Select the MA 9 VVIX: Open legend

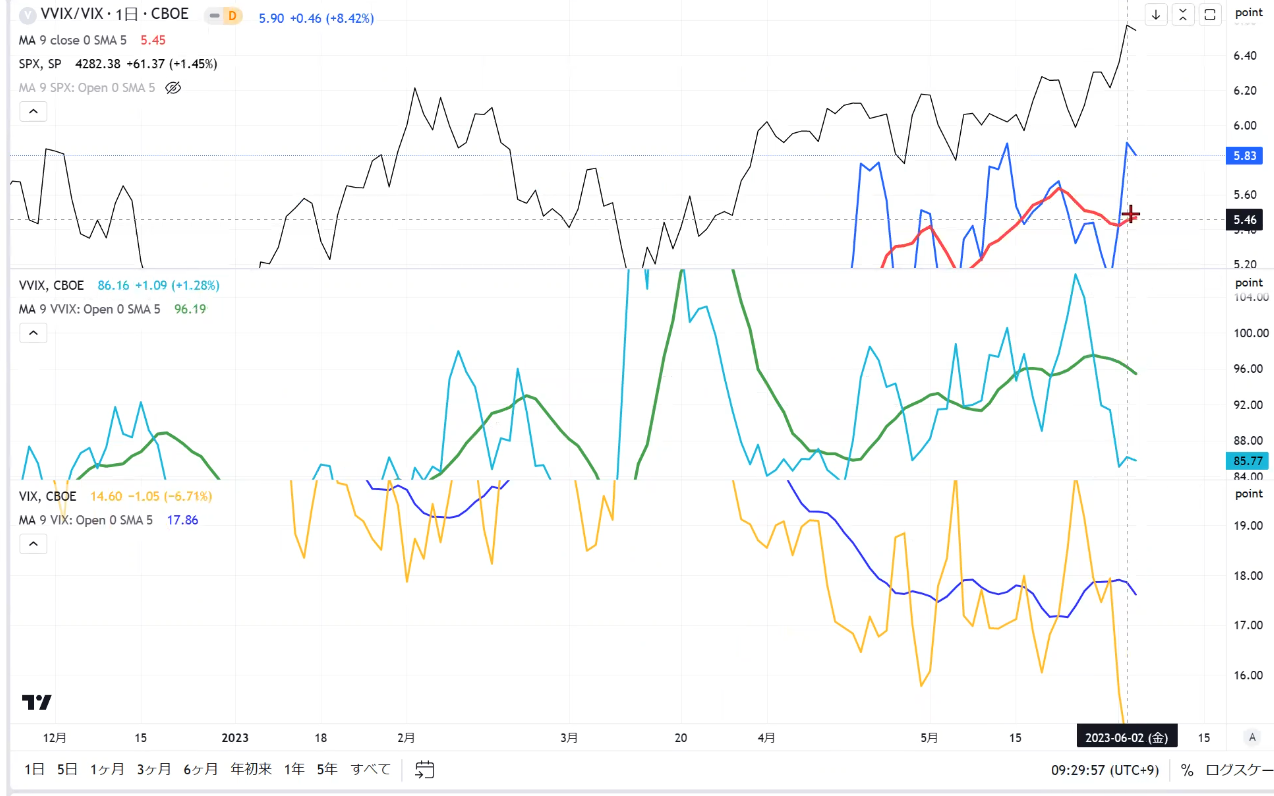point(90,309)
